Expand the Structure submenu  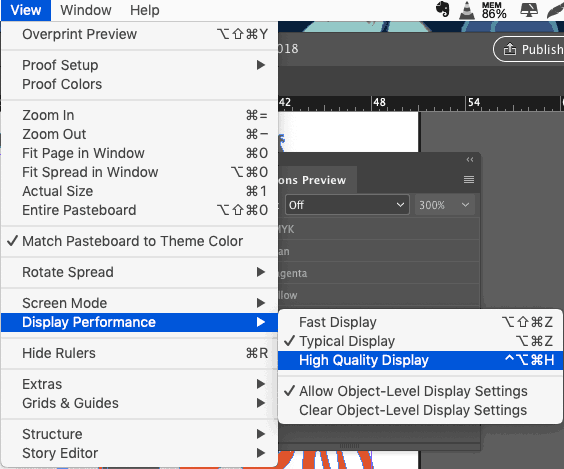pos(139,434)
